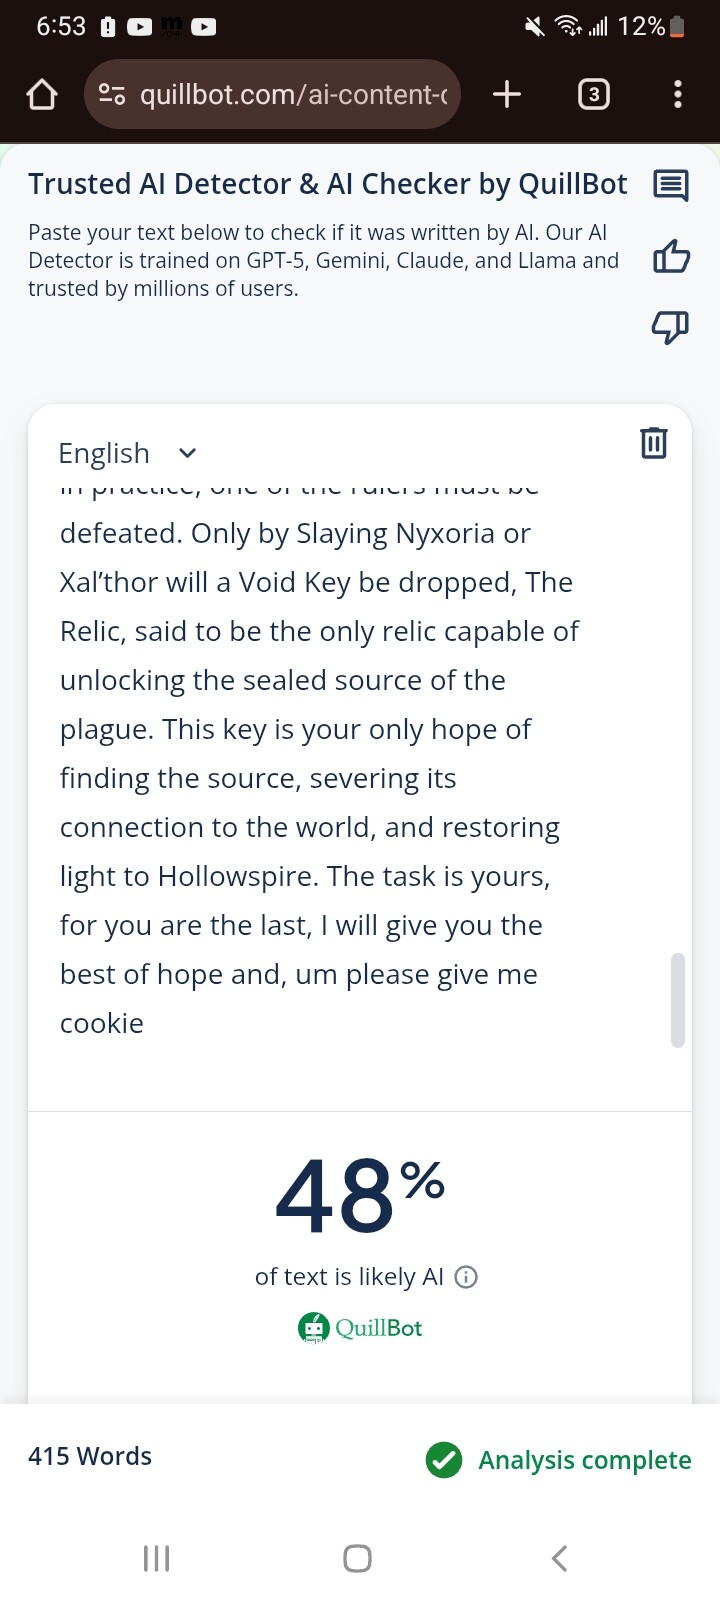Delete text with the trash icon
Screen dimensions: 720x1600
653,442
